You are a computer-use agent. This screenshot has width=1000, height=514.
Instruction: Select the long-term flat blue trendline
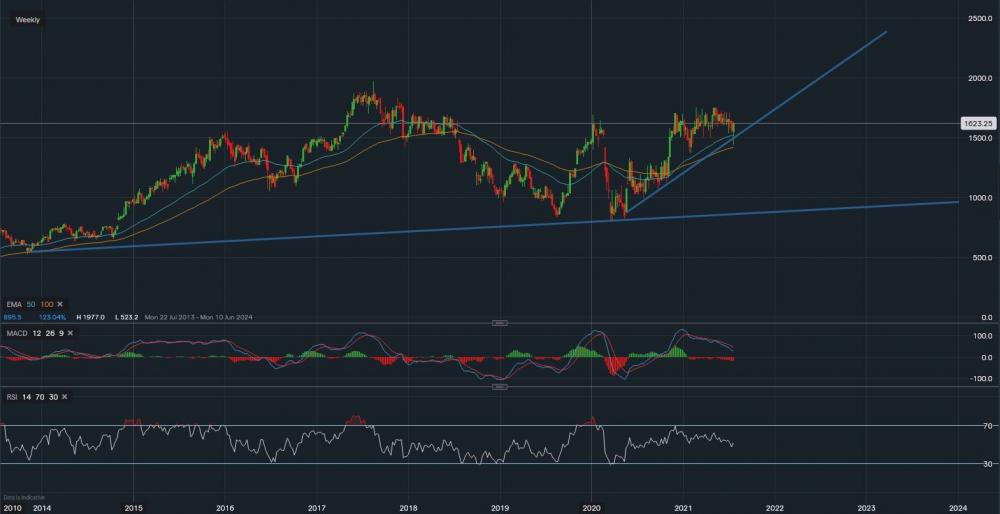point(400,231)
